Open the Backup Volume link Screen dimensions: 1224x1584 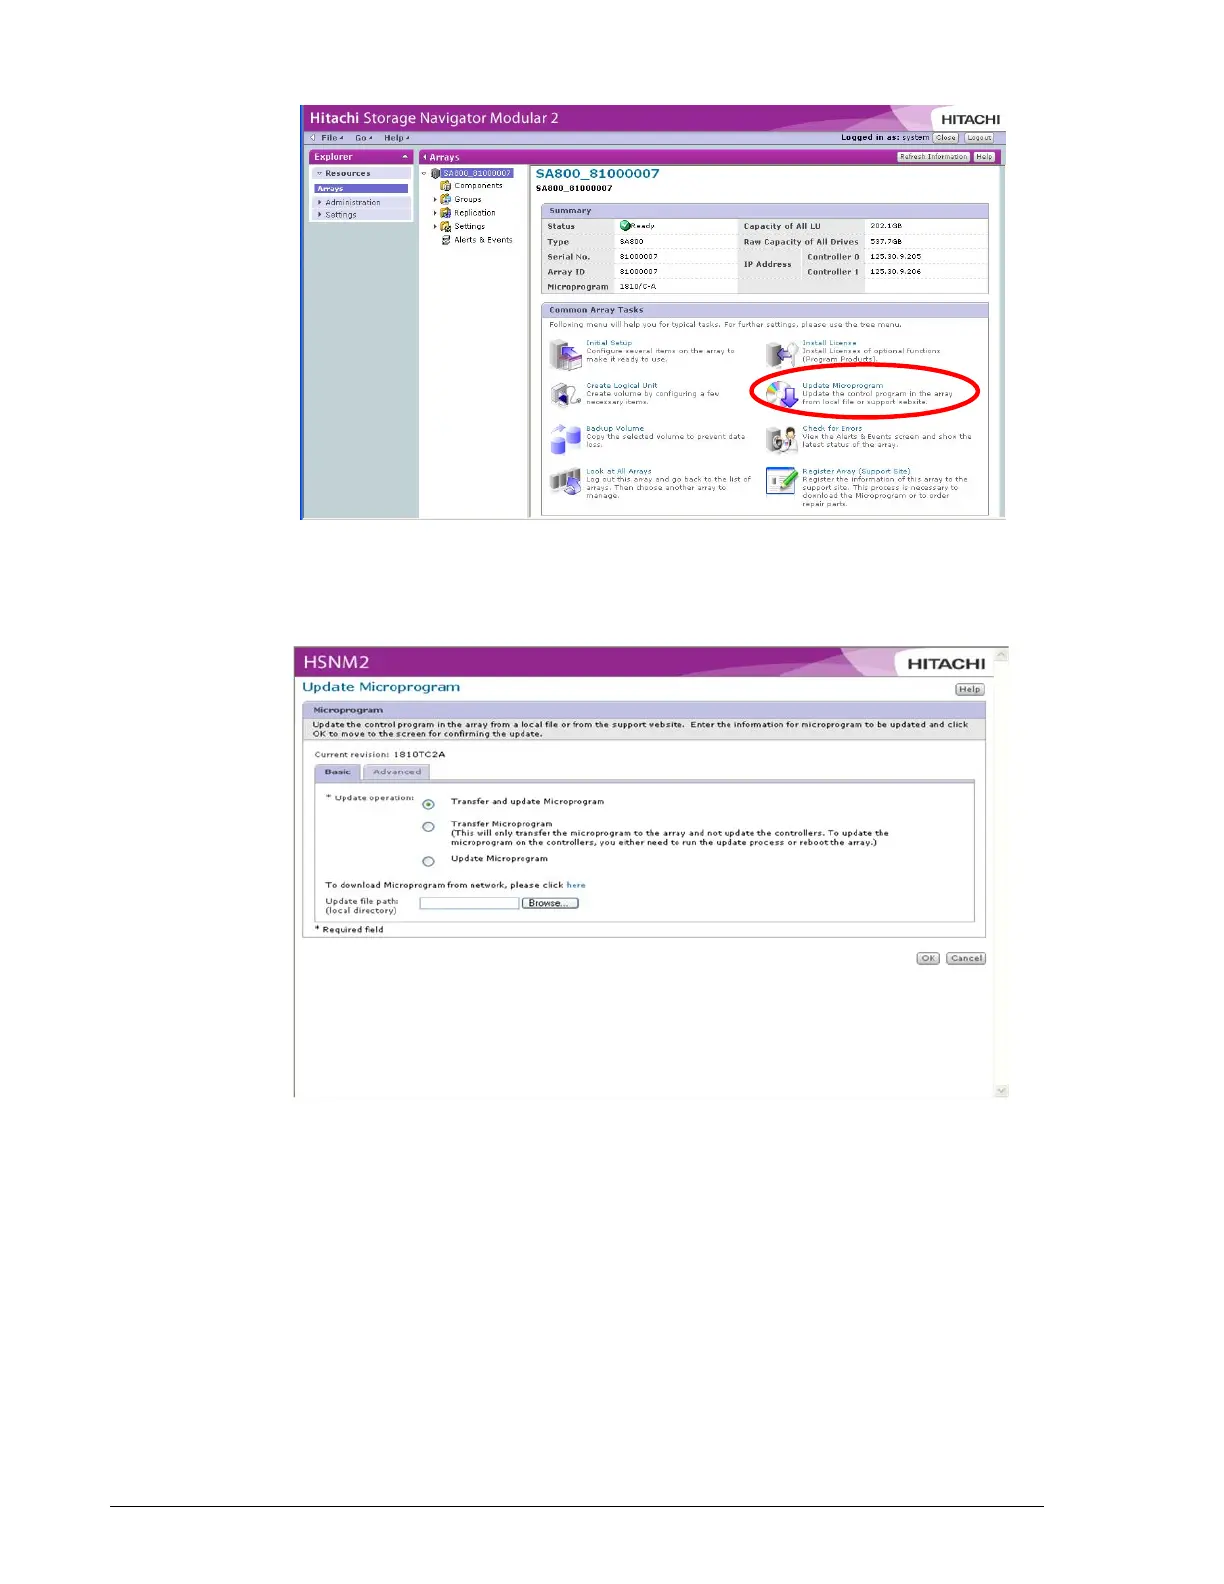point(615,429)
